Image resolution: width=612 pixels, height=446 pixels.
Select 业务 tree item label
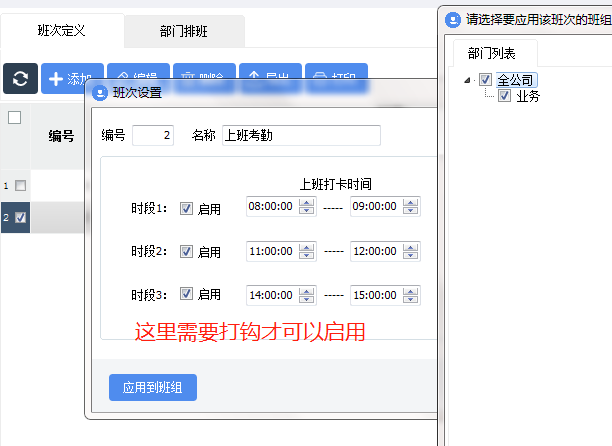[528, 96]
